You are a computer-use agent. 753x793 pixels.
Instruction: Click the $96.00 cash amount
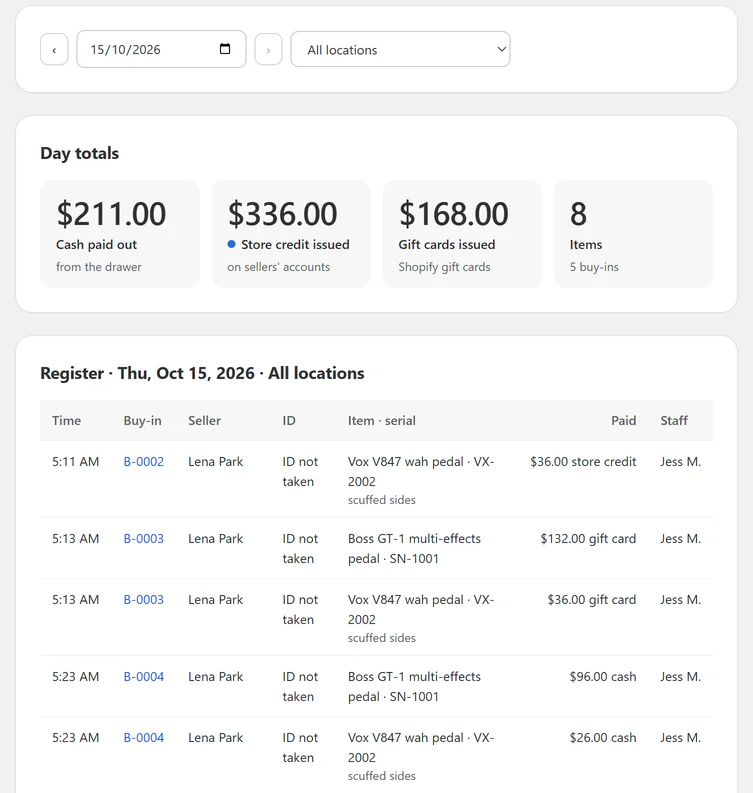coord(603,677)
